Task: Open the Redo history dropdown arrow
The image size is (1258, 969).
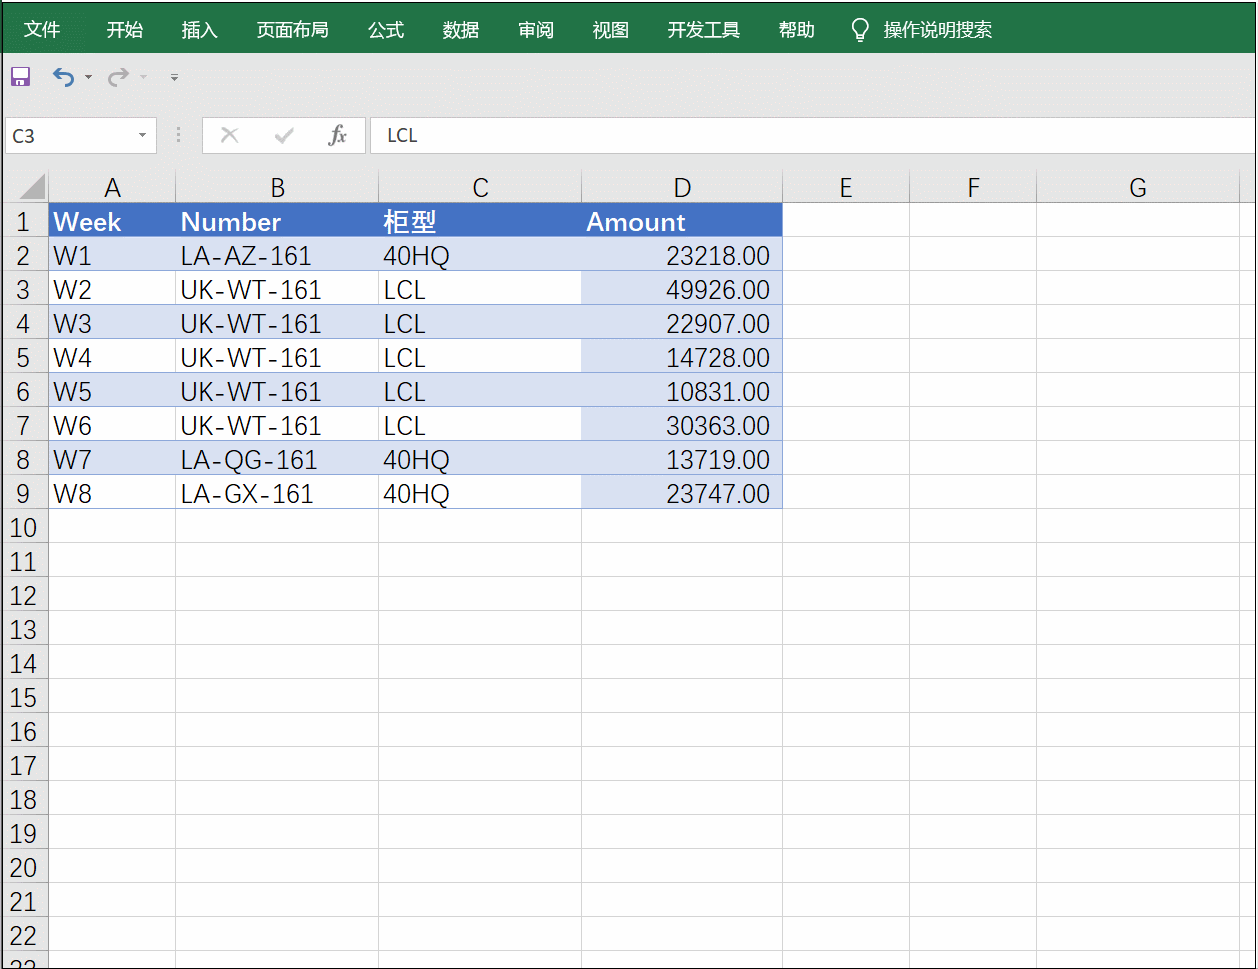Action: (143, 77)
